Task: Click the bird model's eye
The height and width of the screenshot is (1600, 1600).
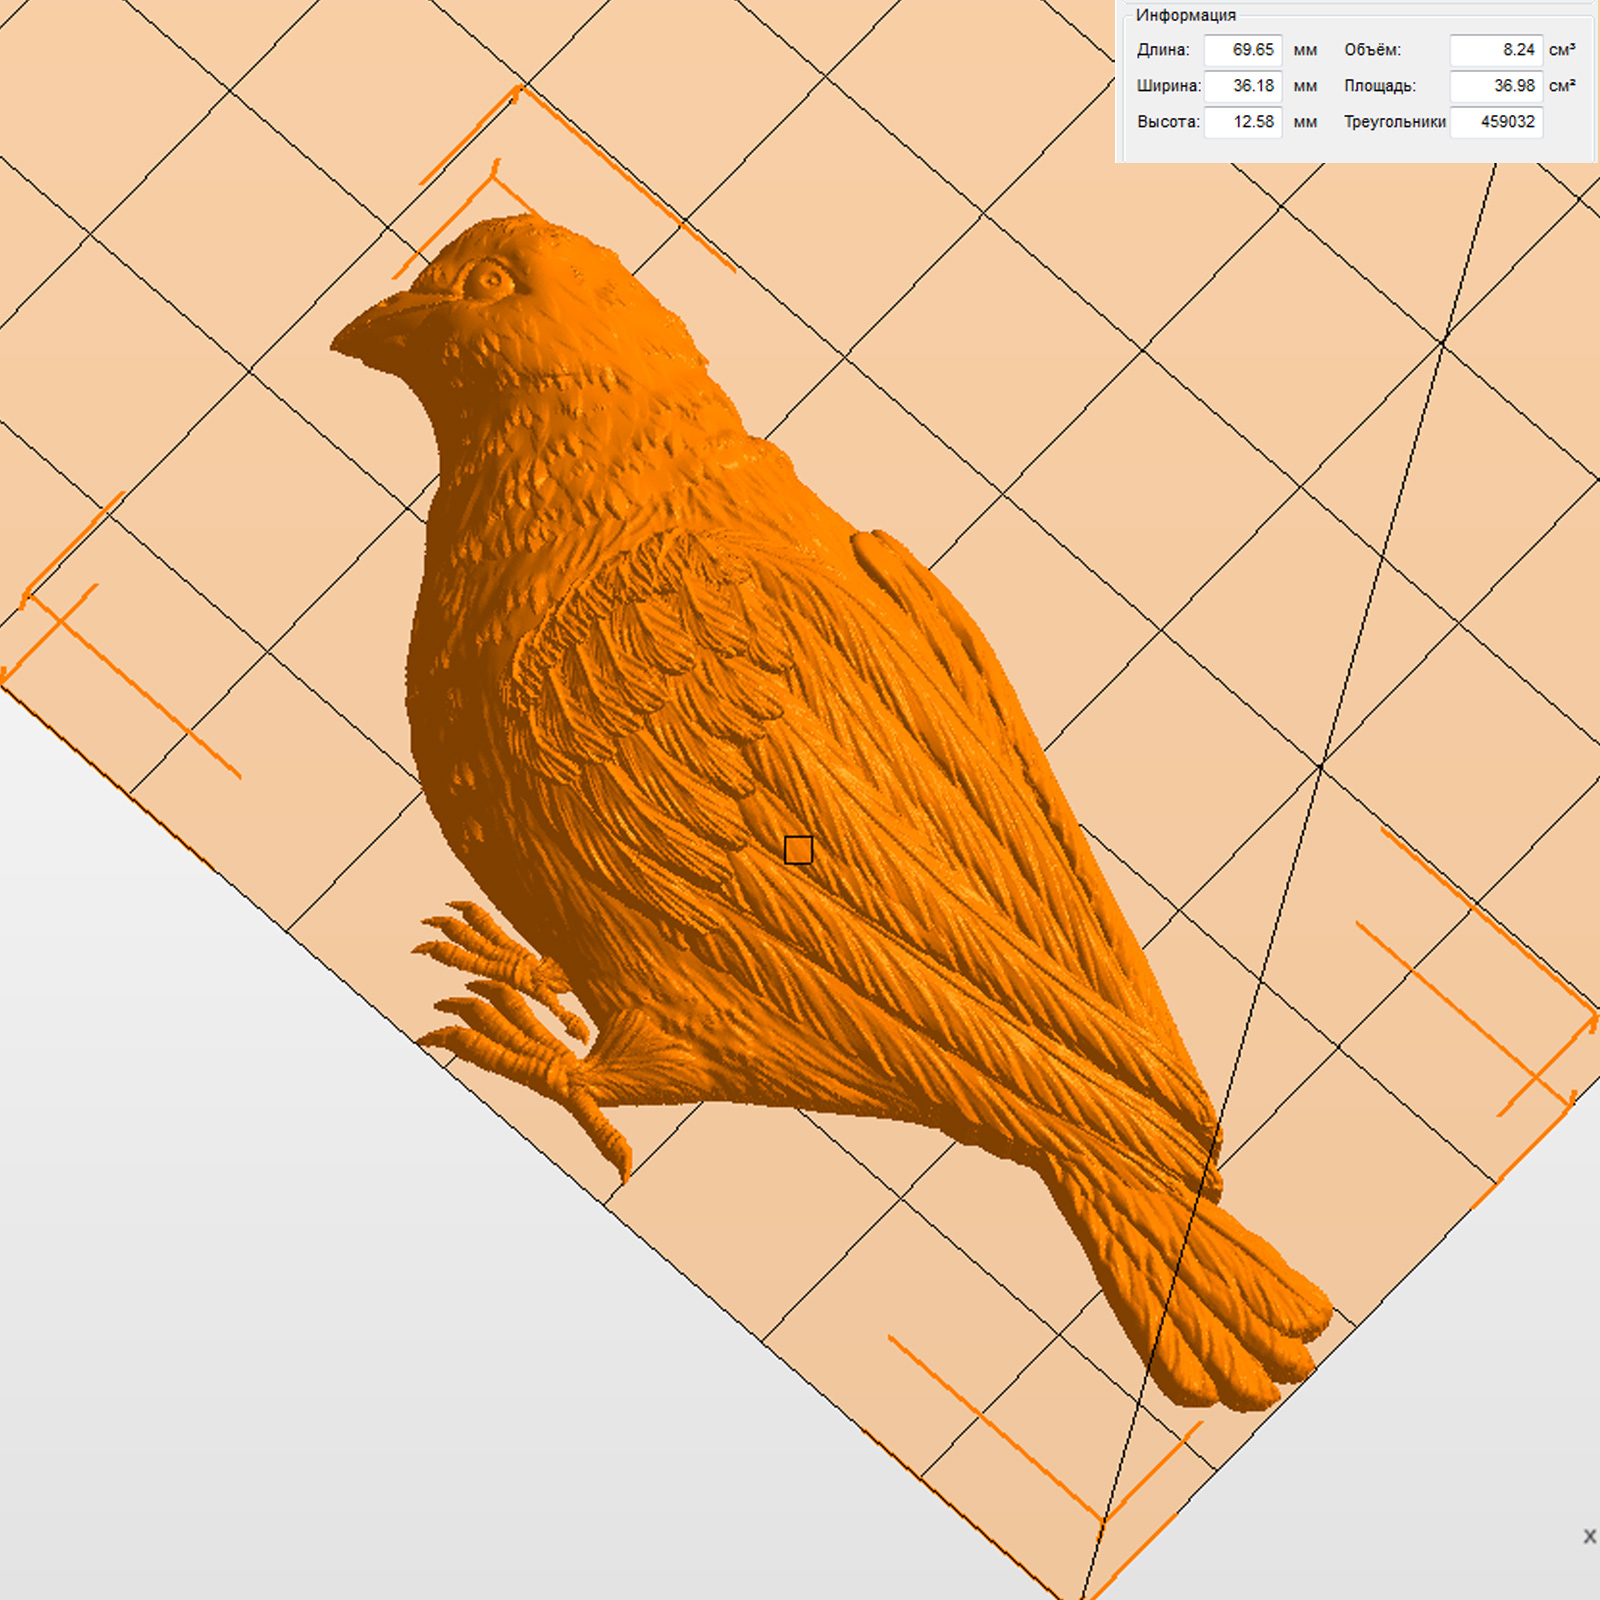Action: 490,279
